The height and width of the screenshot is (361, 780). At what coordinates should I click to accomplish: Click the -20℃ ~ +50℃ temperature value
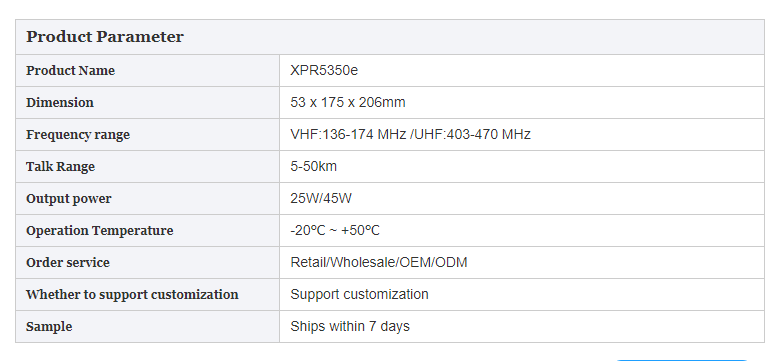[335, 231]
